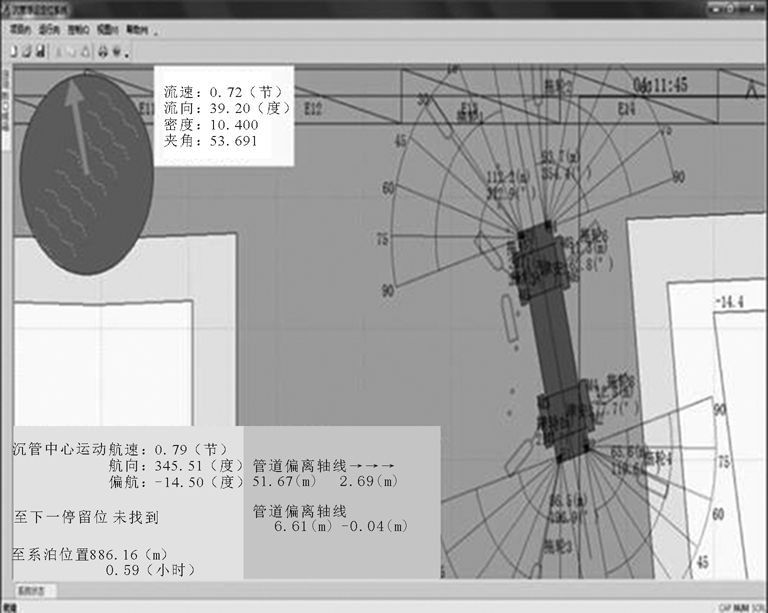The image size is (768, 613).
Task: Click the Cut toolbar icon
Action: tap(58, 50)
